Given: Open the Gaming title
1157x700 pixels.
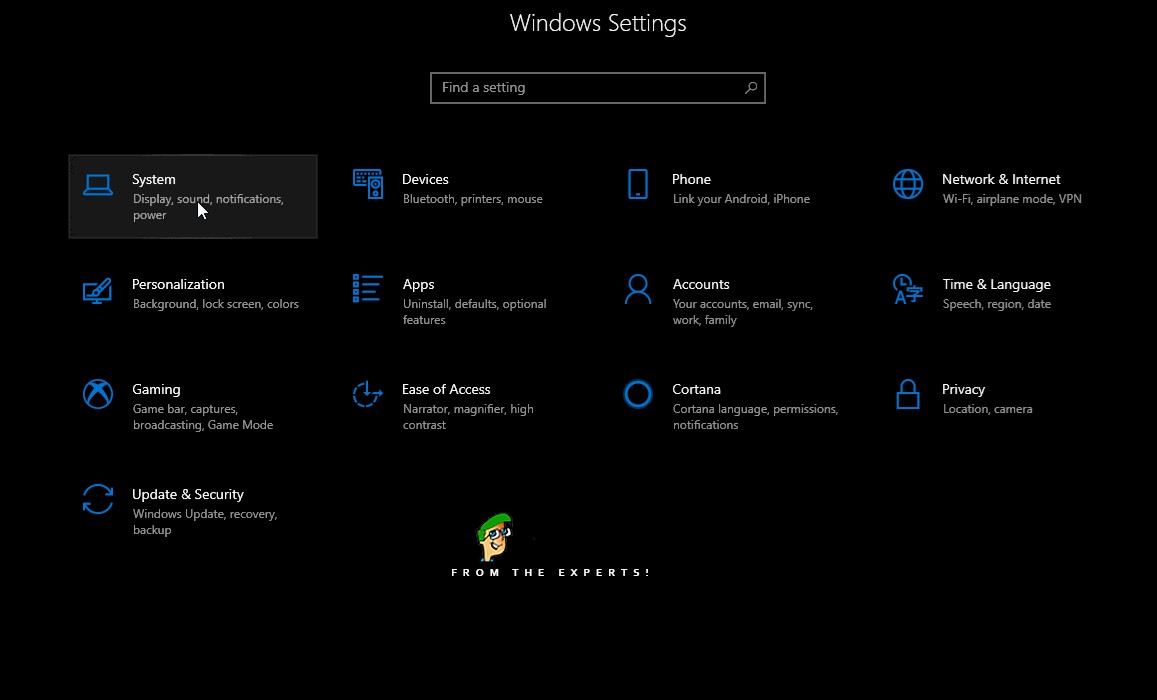Looking at the screenshot, I should click(156, 389).
